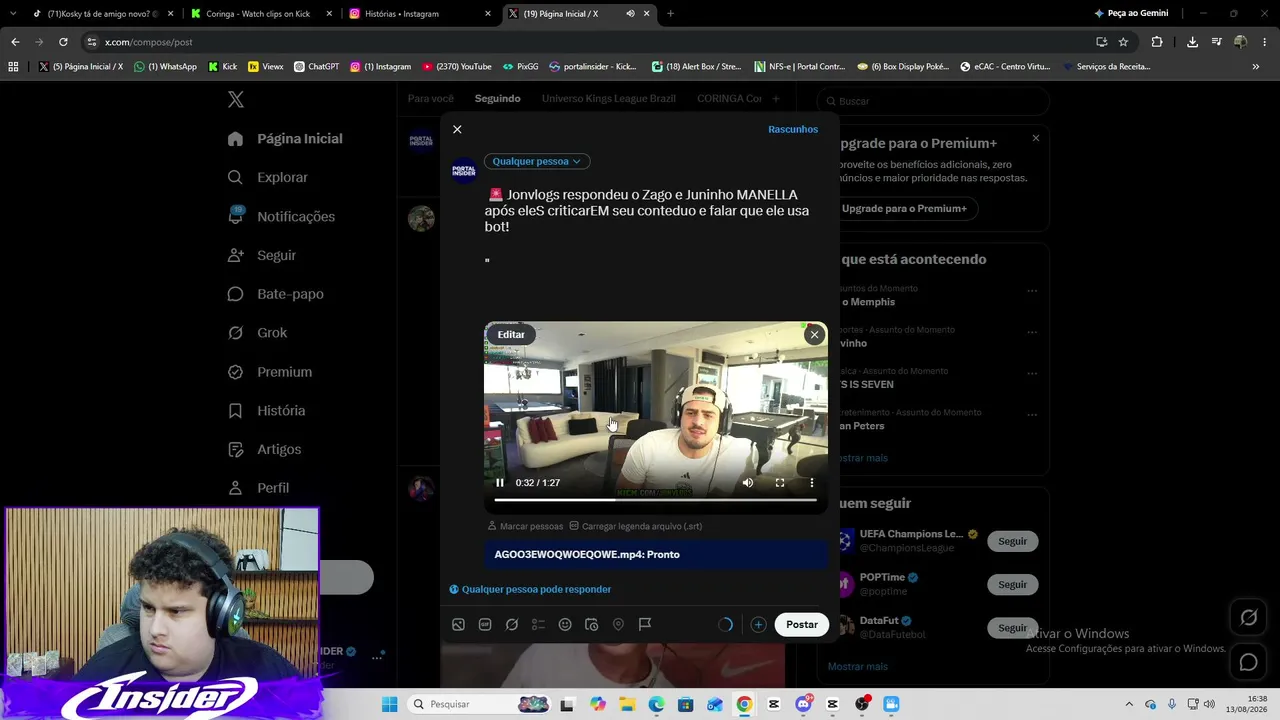Image resolution: width=1280 pixels, height=720 pixels.
Task: Switch to the Seguindo tab
Action: click(498, 98)
